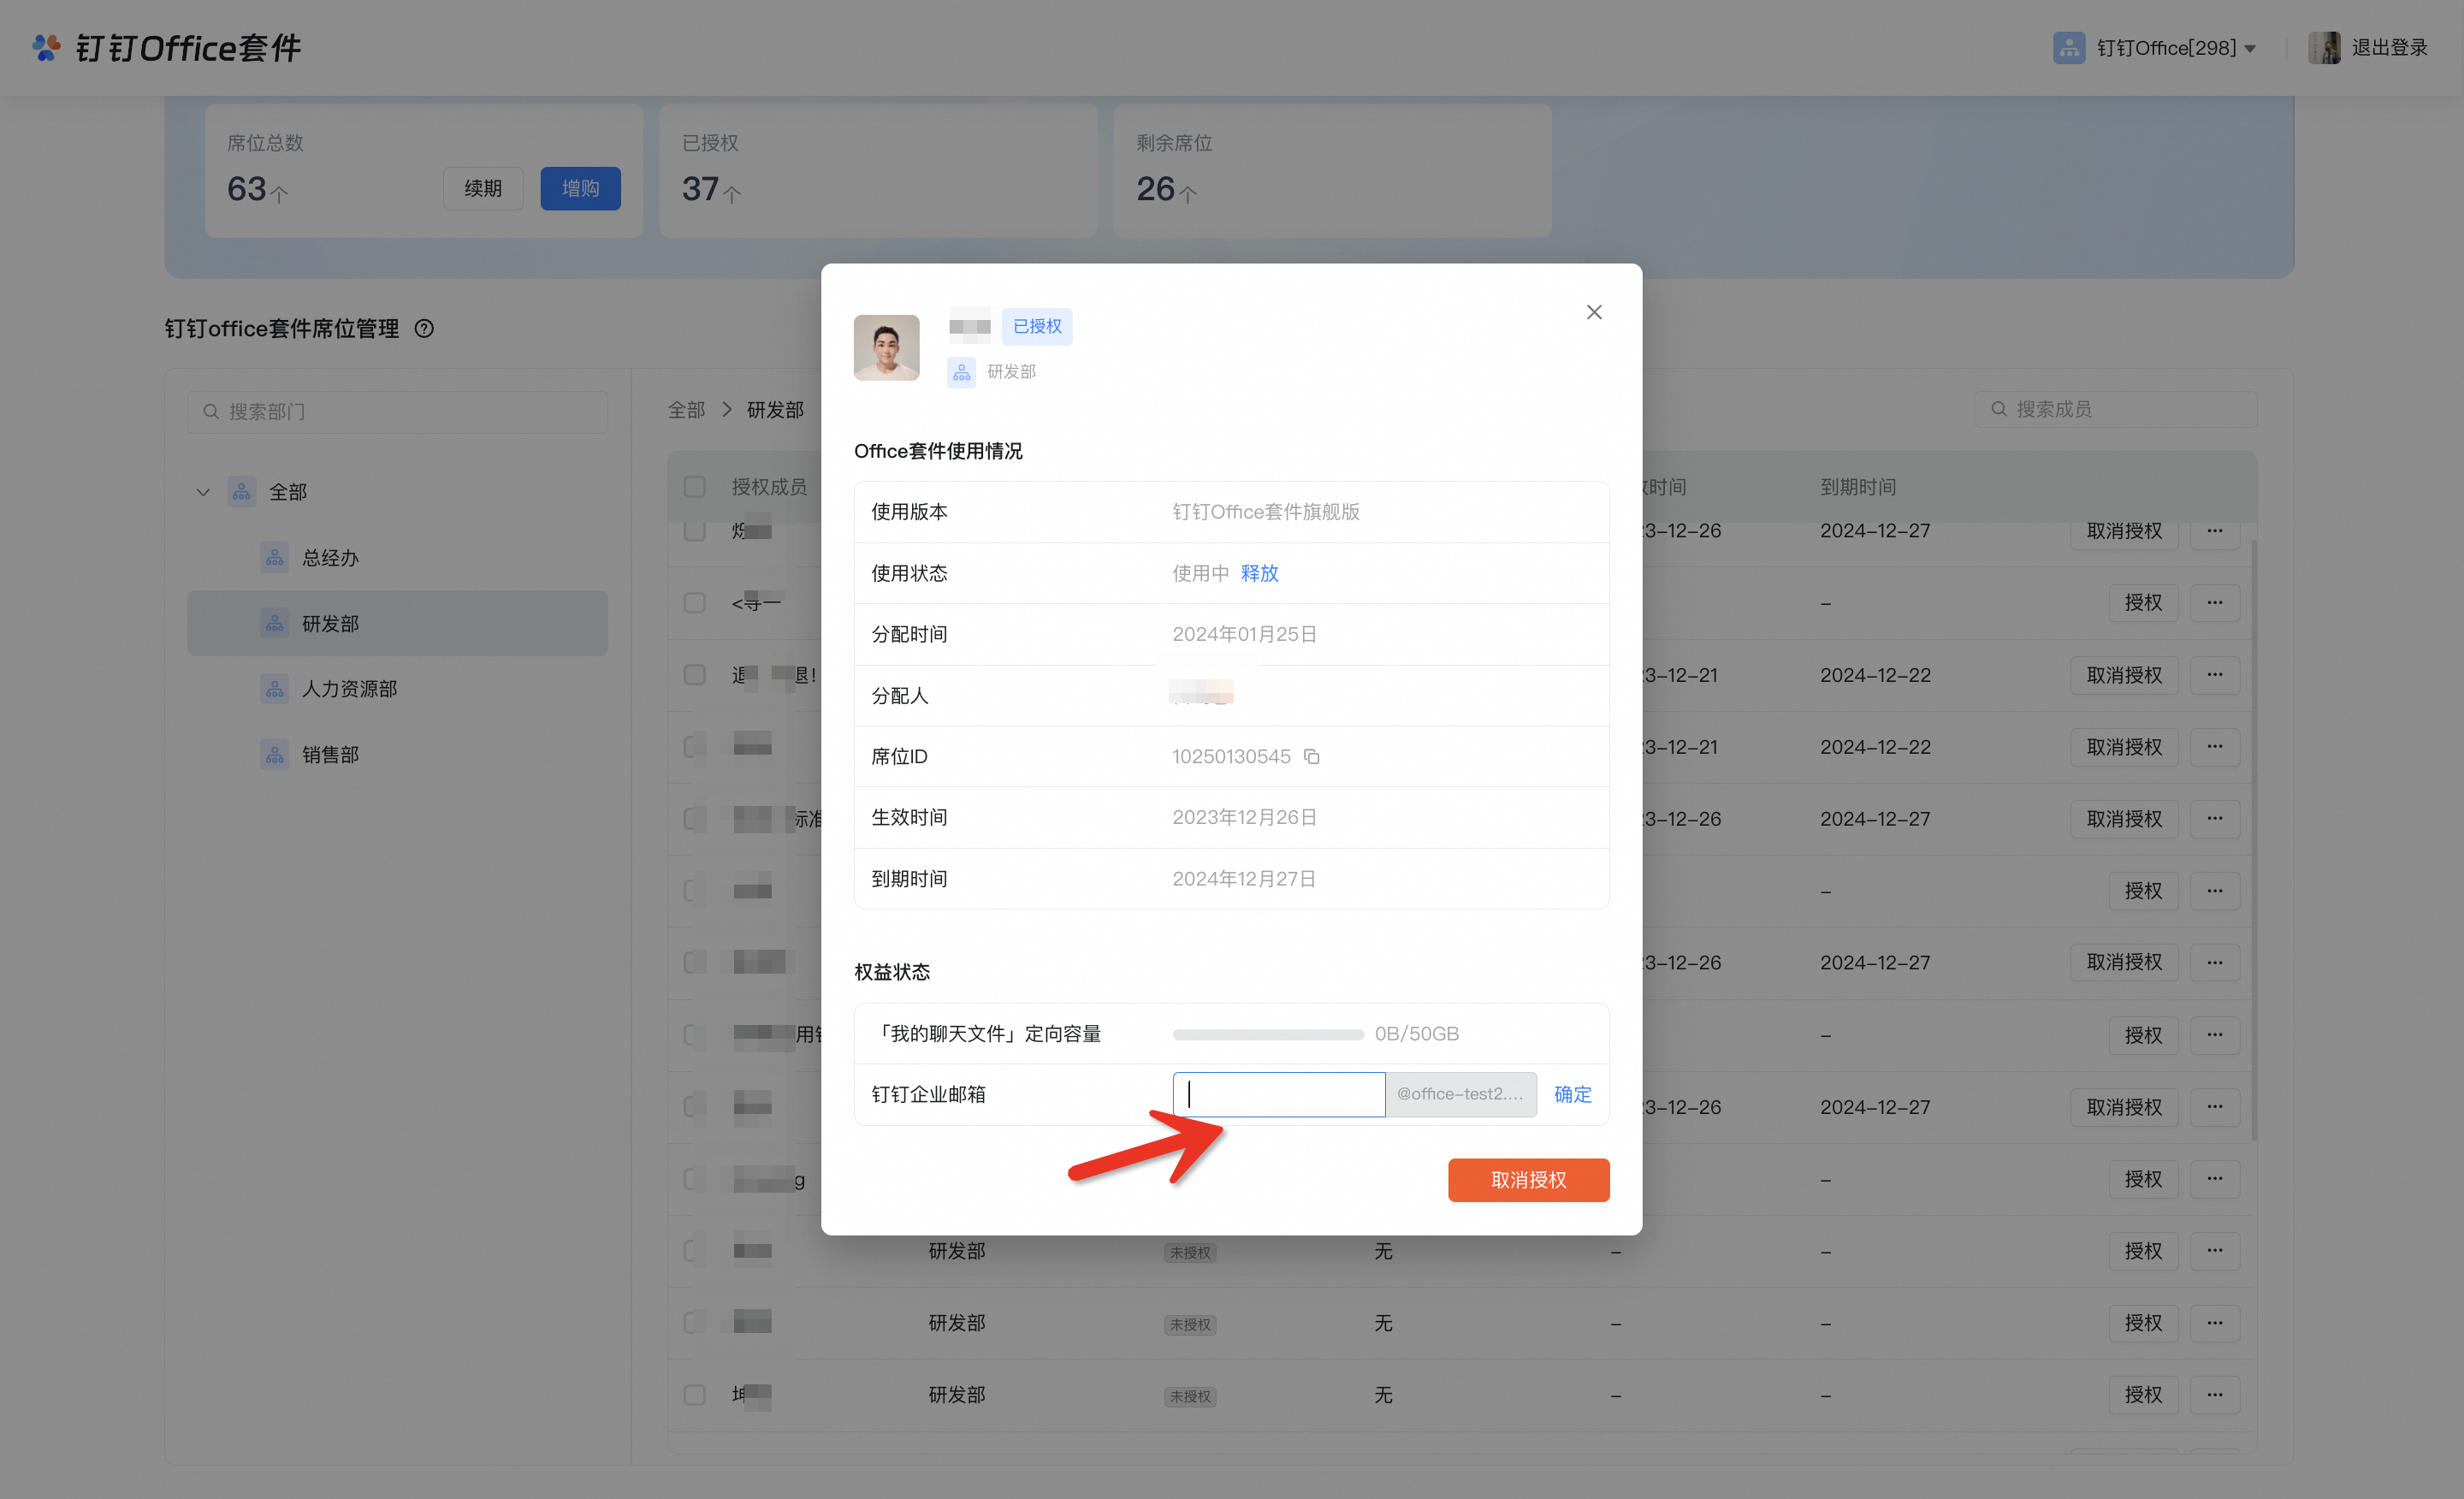The width and height of the screenshot is (2464, 1499).
Task: Collapse the 全部 department tree node
Action: tap(203, 492)
